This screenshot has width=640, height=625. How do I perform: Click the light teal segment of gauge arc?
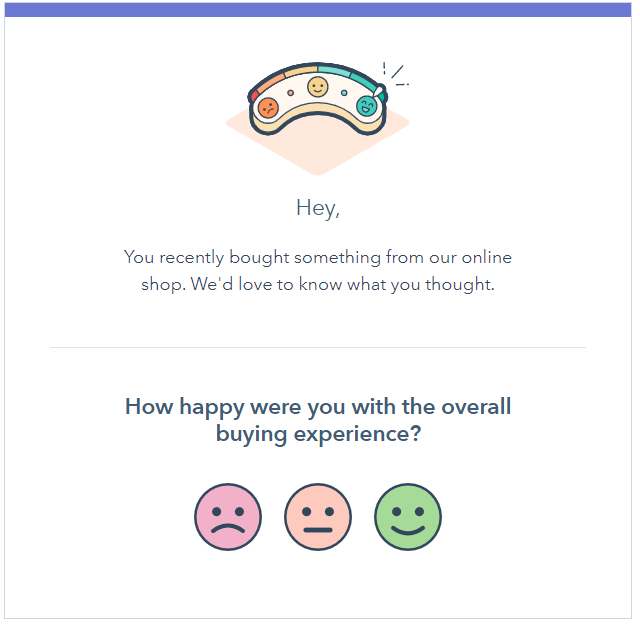click(334, 71)
